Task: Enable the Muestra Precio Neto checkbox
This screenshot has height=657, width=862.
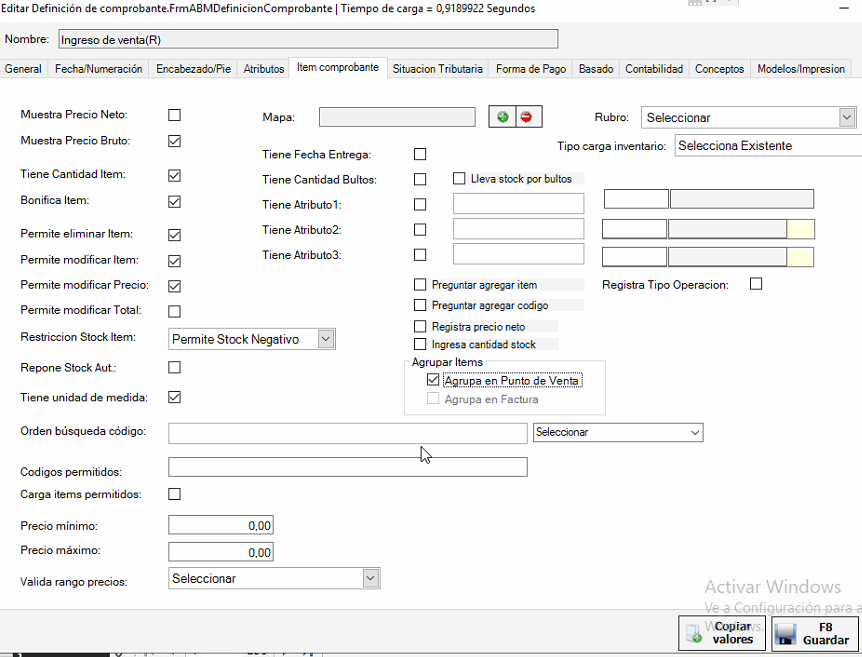Action: (x=175, y=115)
